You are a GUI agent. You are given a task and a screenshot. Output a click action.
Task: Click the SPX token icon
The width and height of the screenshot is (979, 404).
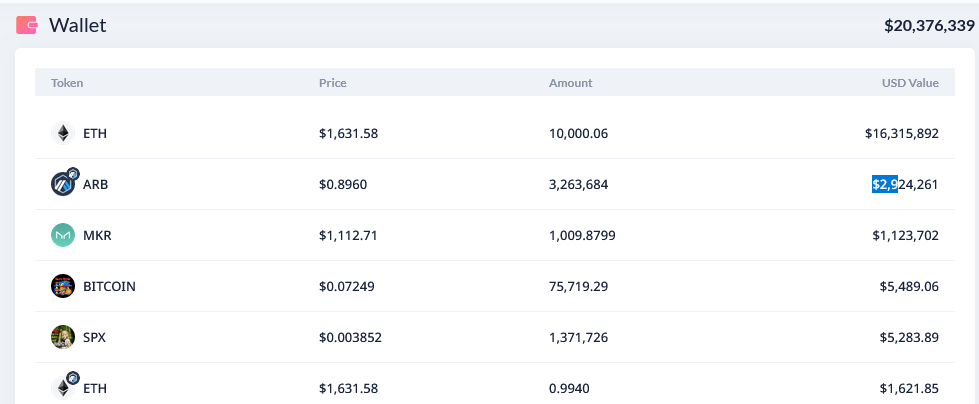pos(63,337)
